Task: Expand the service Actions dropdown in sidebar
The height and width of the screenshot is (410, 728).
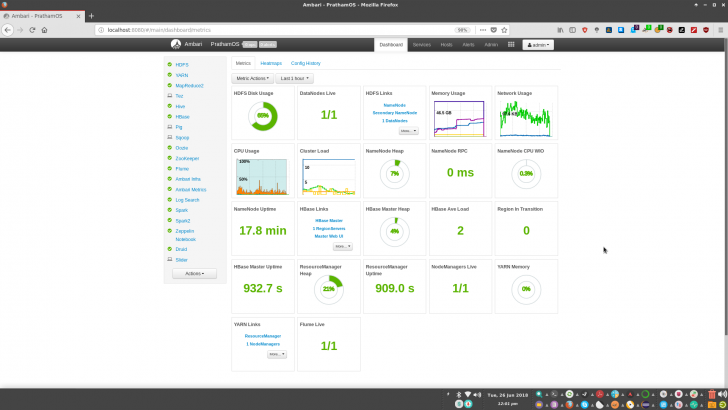Action: (194, 273)
